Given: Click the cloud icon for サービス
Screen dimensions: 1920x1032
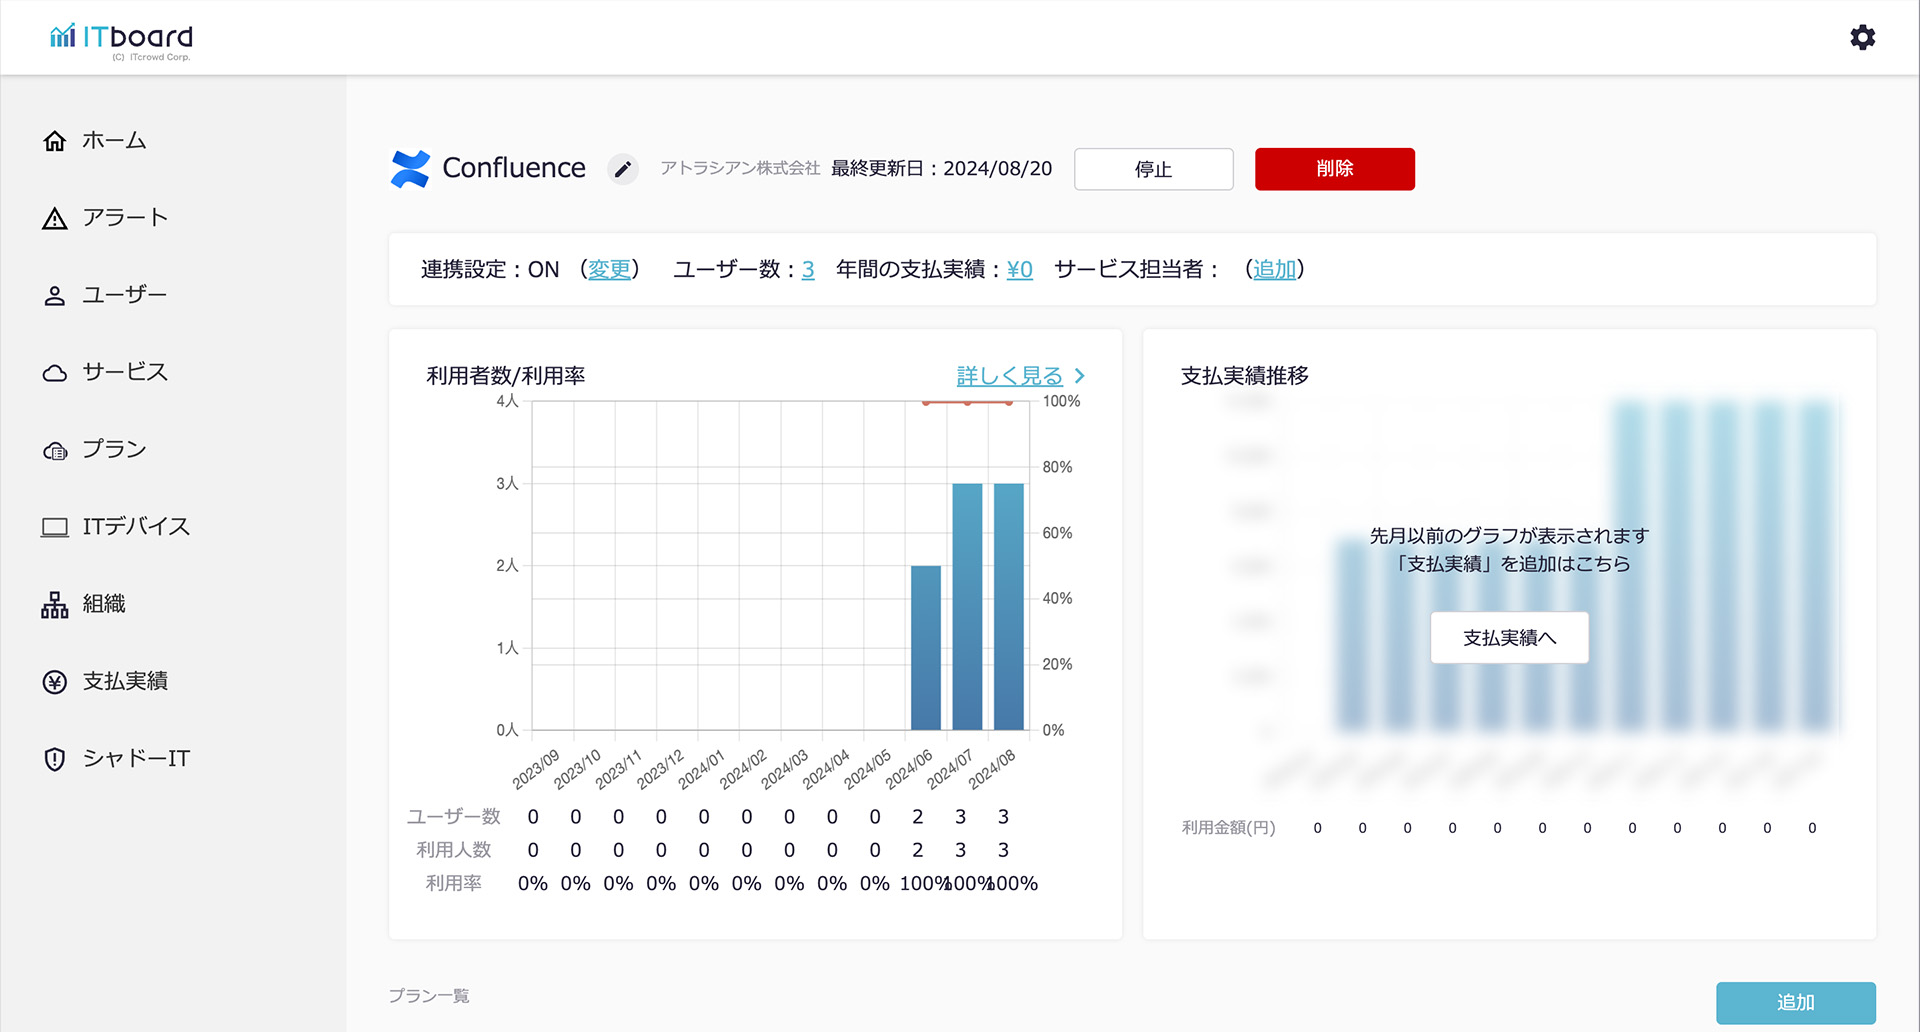Looking at the screenshot, I should pos(55,373).
